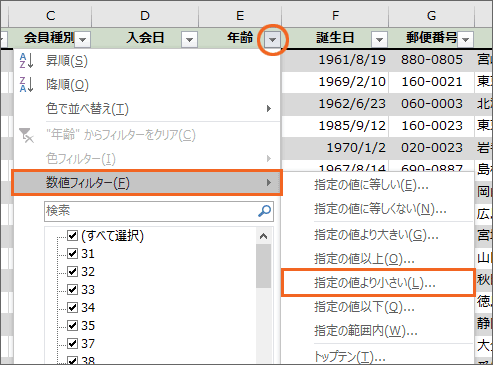The width and height of the screenshot is (493, 365).
Task: Expand the 数値フィルター submenu arrow
Action: point(269,183)
